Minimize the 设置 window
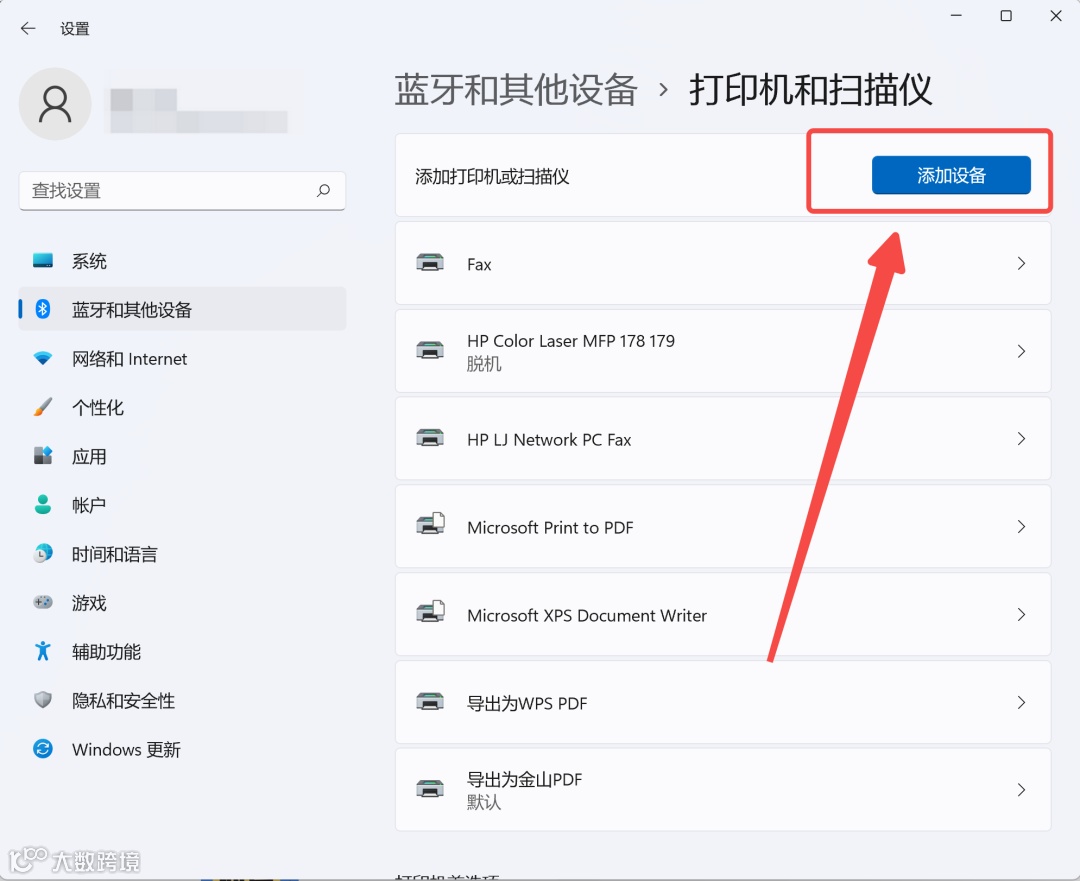Viewport: 1080px width, 881px height. 956,15
